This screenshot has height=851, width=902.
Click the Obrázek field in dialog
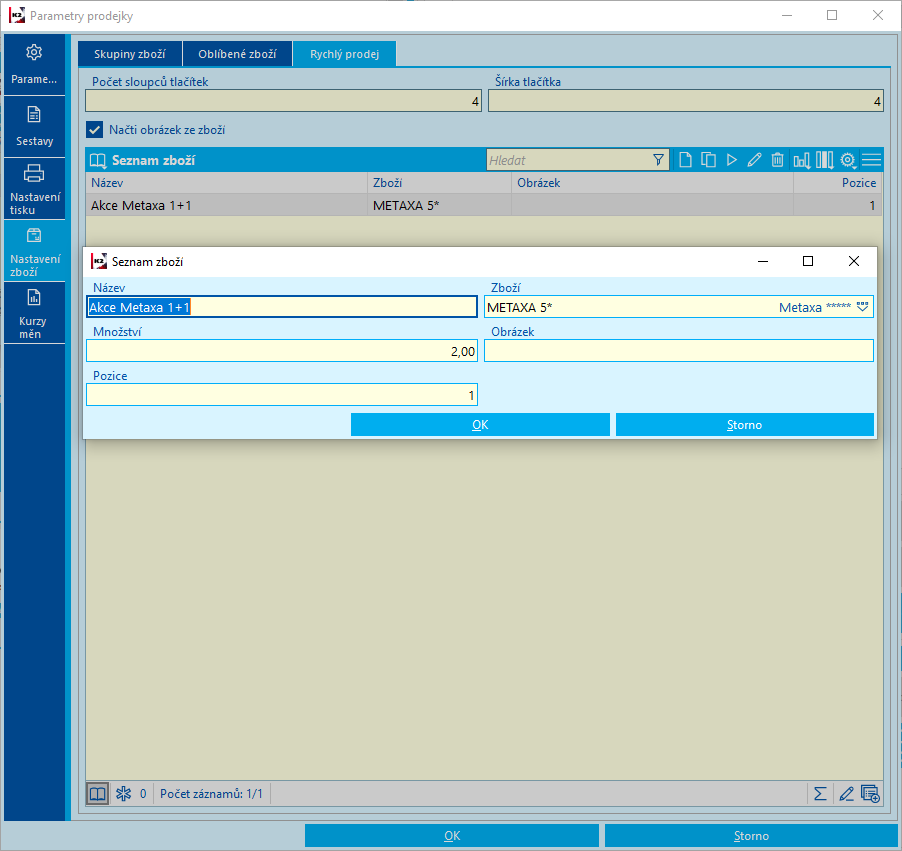pyautogui.click(x=679, y=351)
